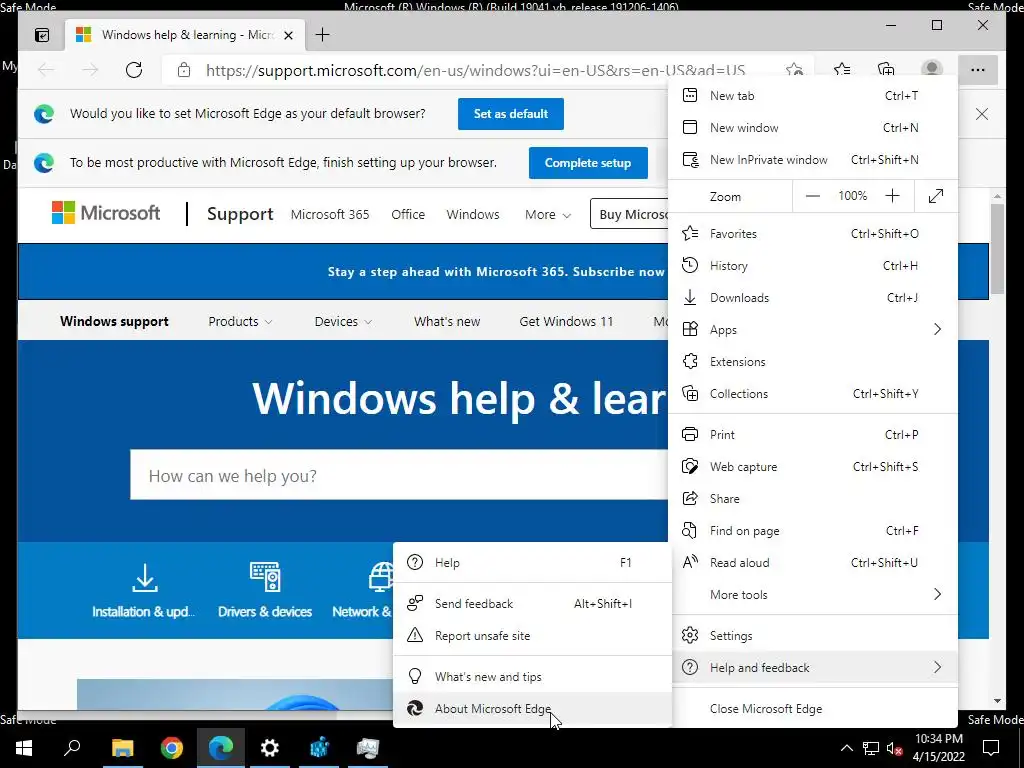Open Collections menu item
This screenshot has height=768, width=1024.
pos(813,394)
